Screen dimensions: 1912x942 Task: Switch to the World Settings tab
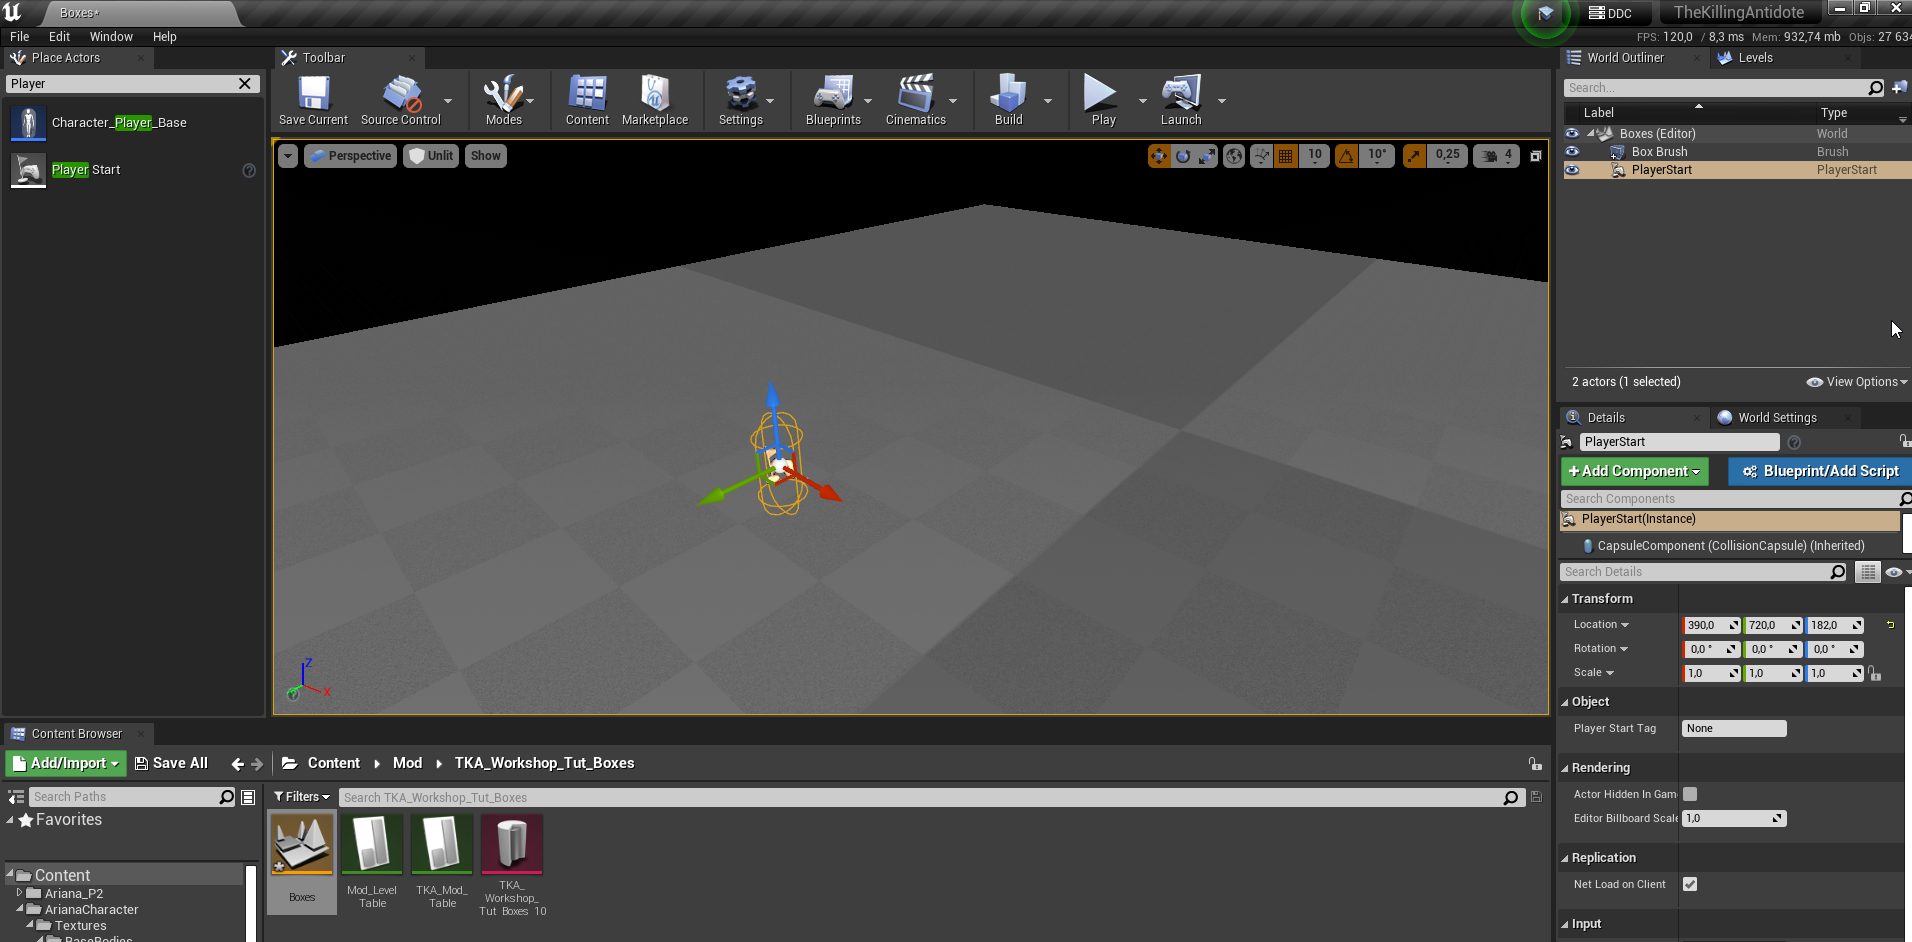[1777, 418]
